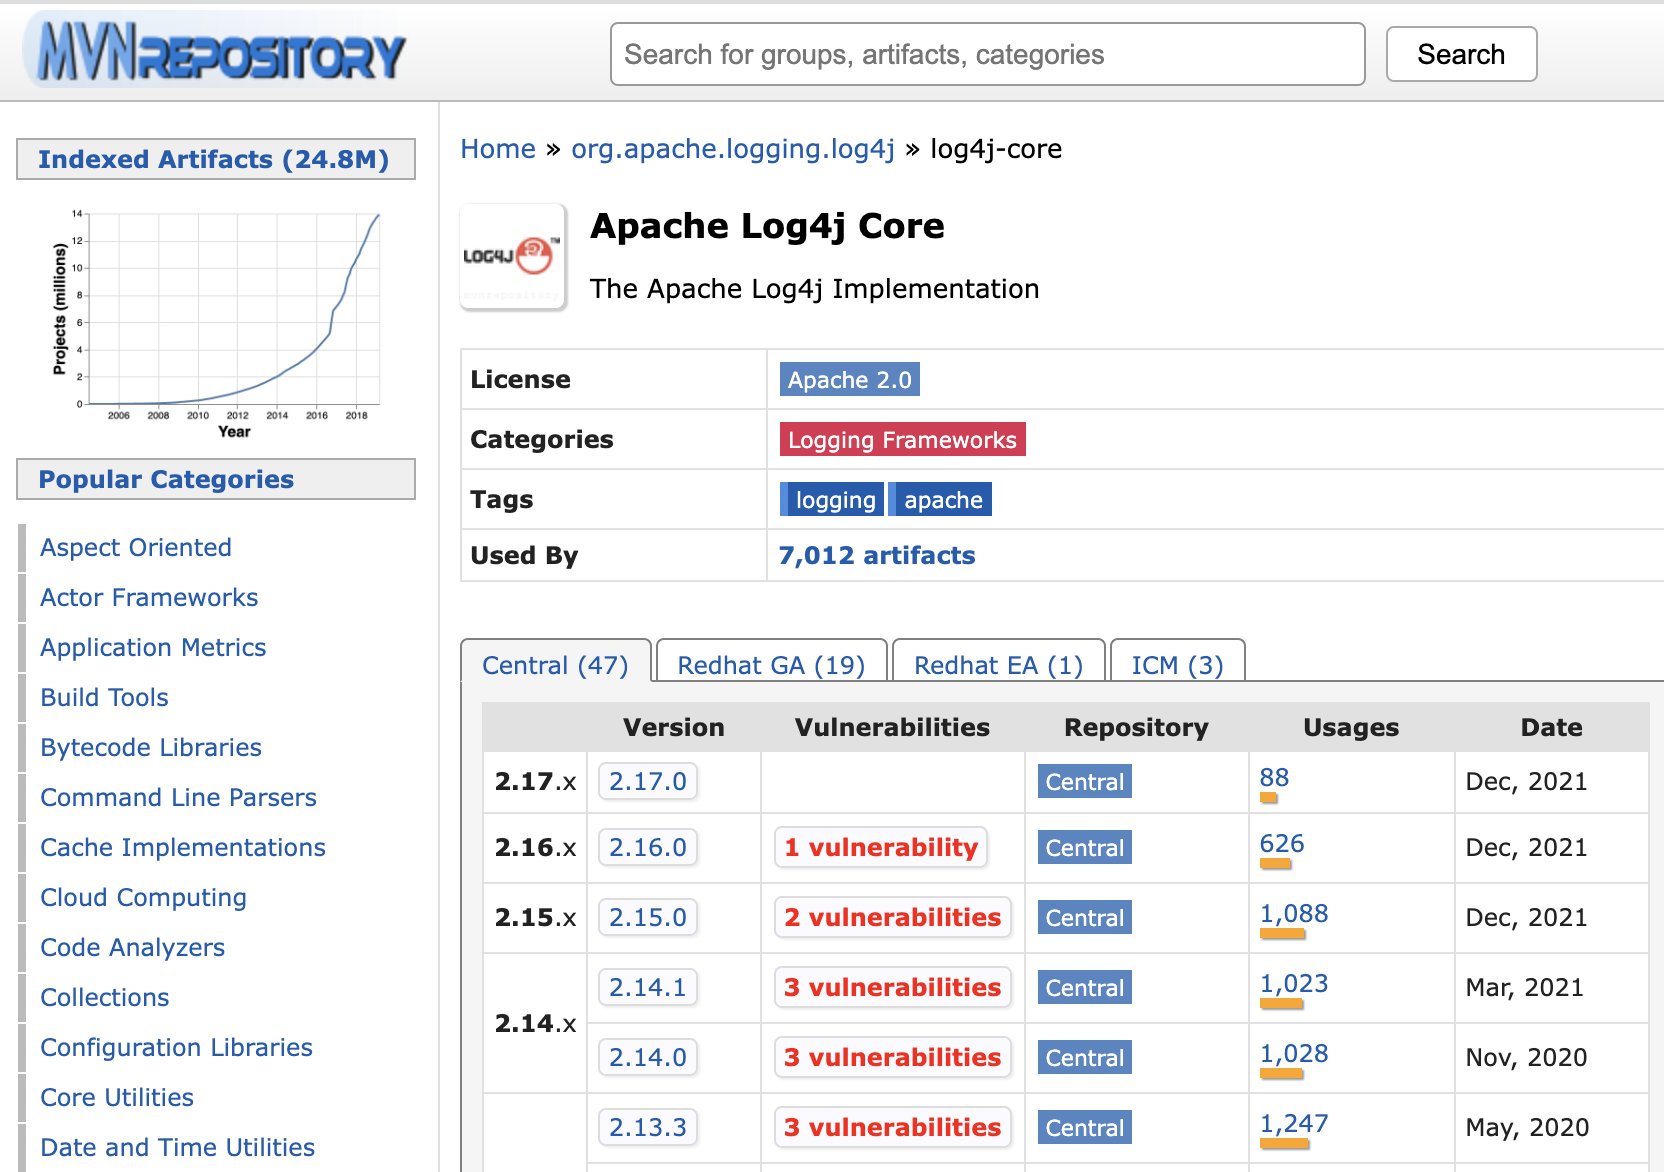
Task: Open the 1,088 usages link
Action: (1294, 914)
